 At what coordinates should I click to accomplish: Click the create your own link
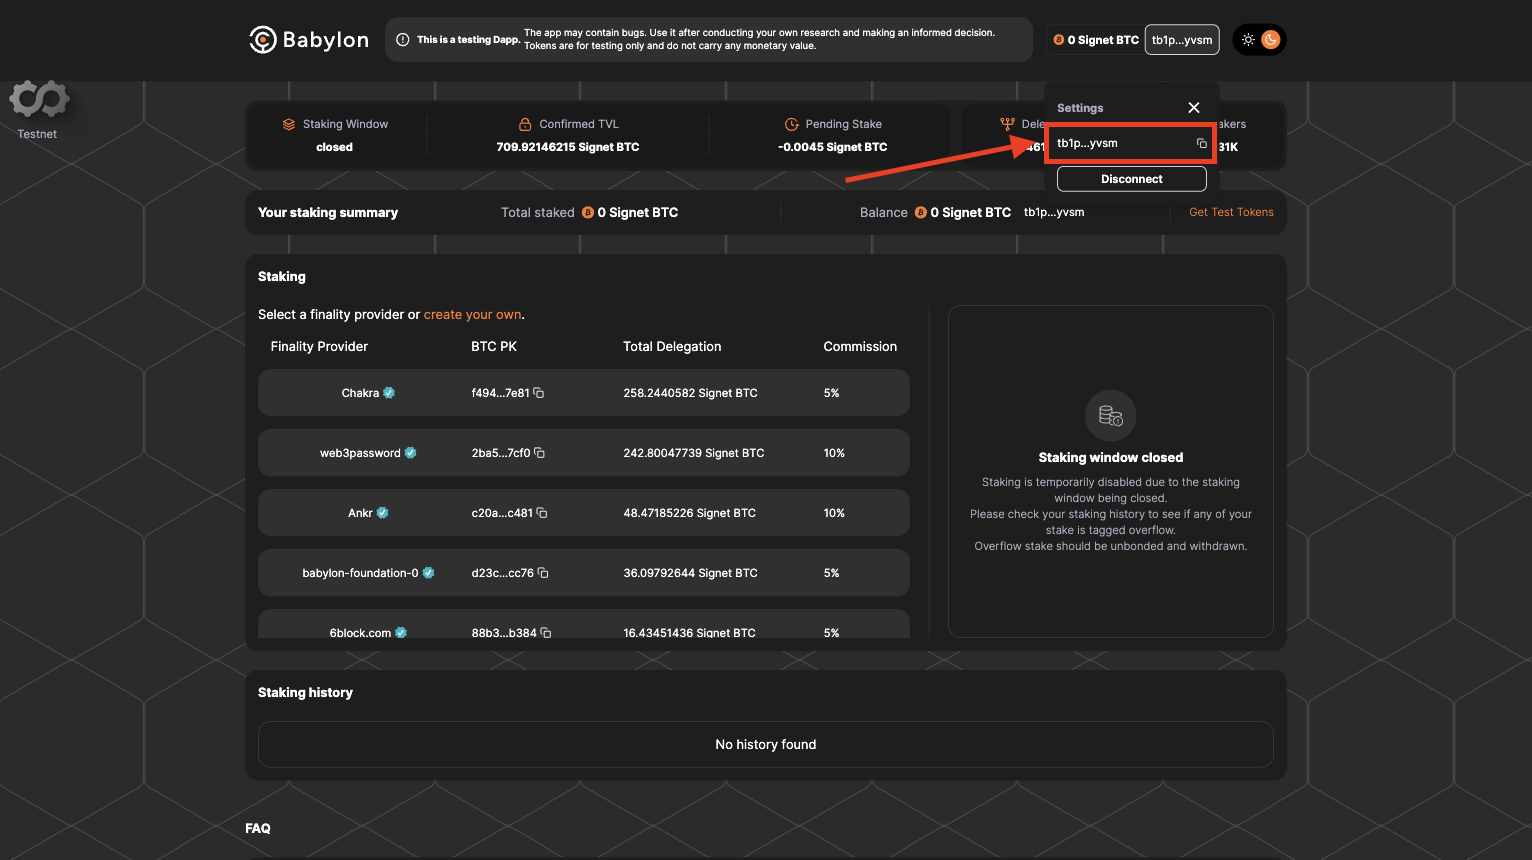472,314
